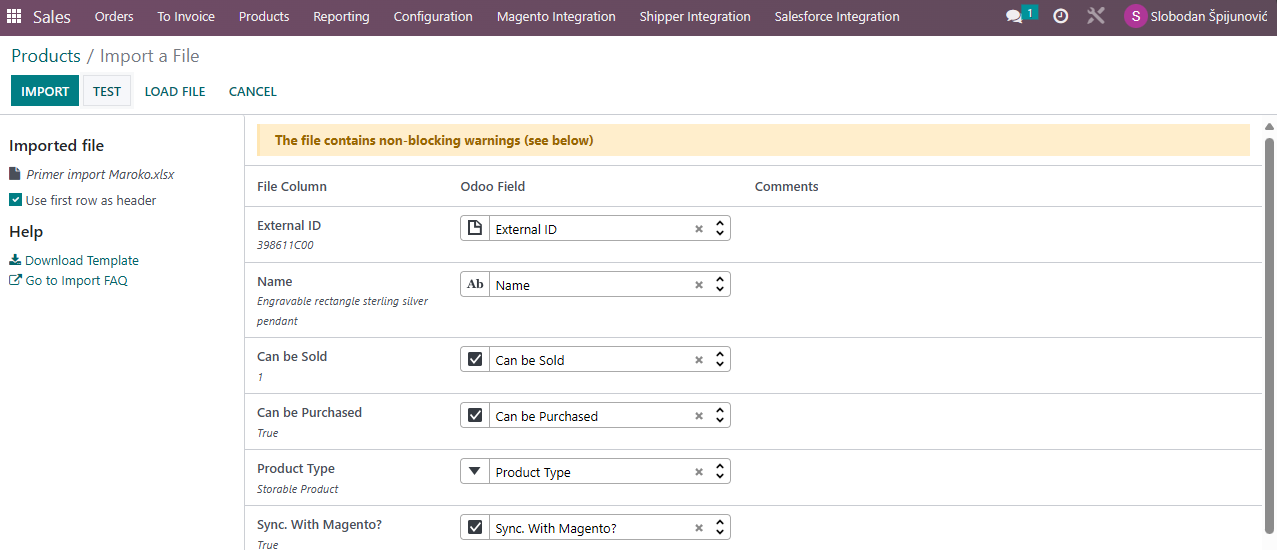
Task: Open the Download Template link
Action: 82,260
